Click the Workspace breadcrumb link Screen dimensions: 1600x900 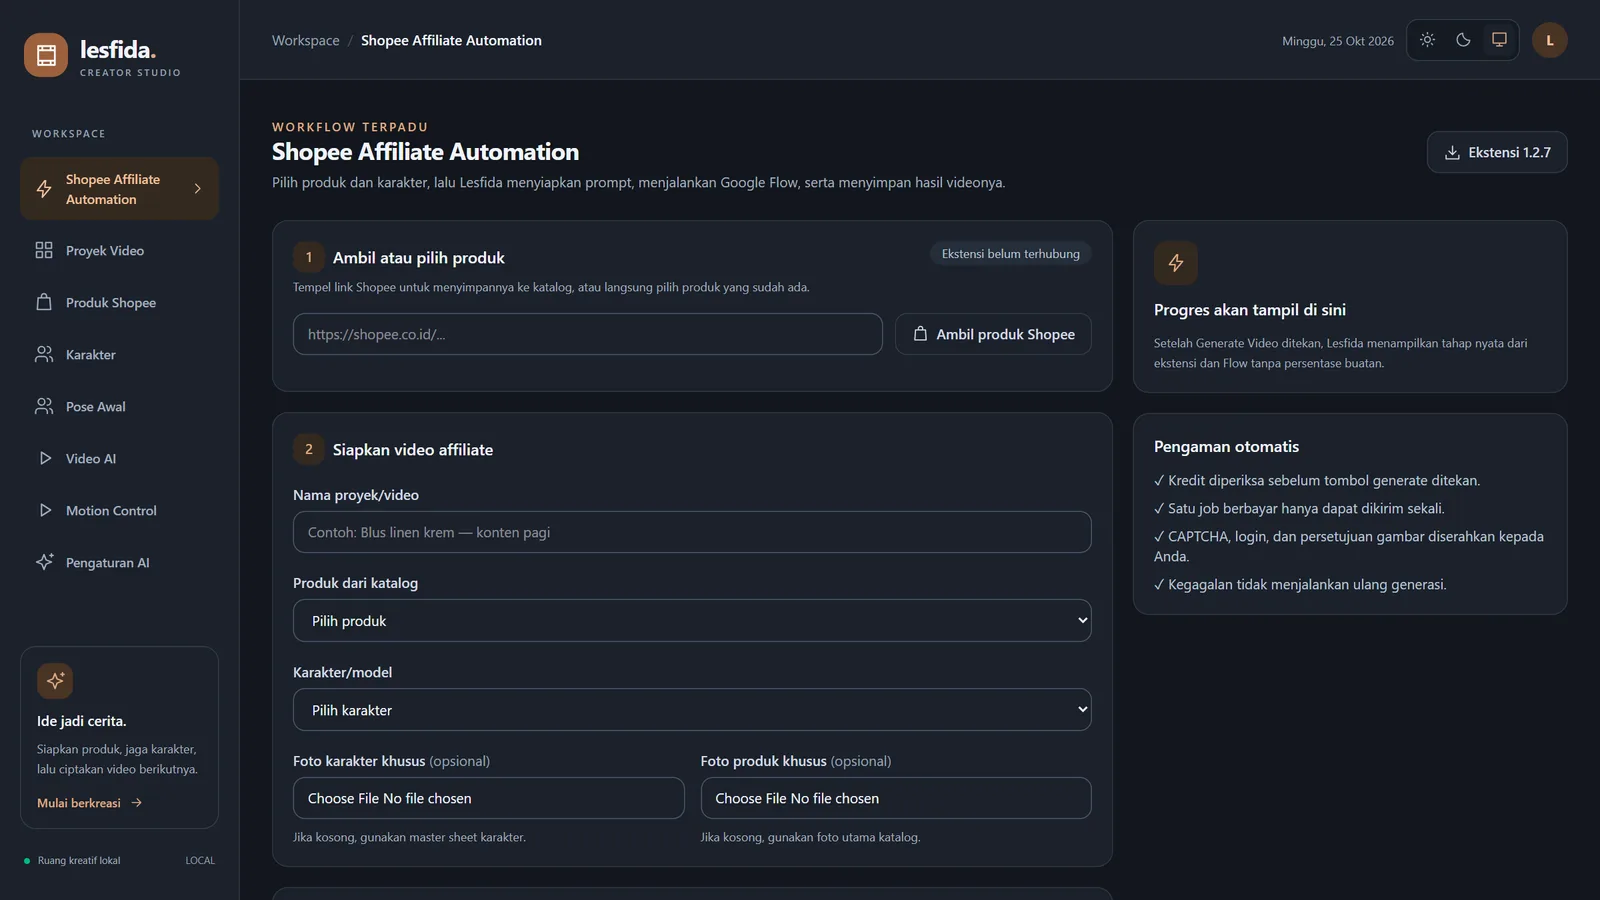[x=306, y=40]
